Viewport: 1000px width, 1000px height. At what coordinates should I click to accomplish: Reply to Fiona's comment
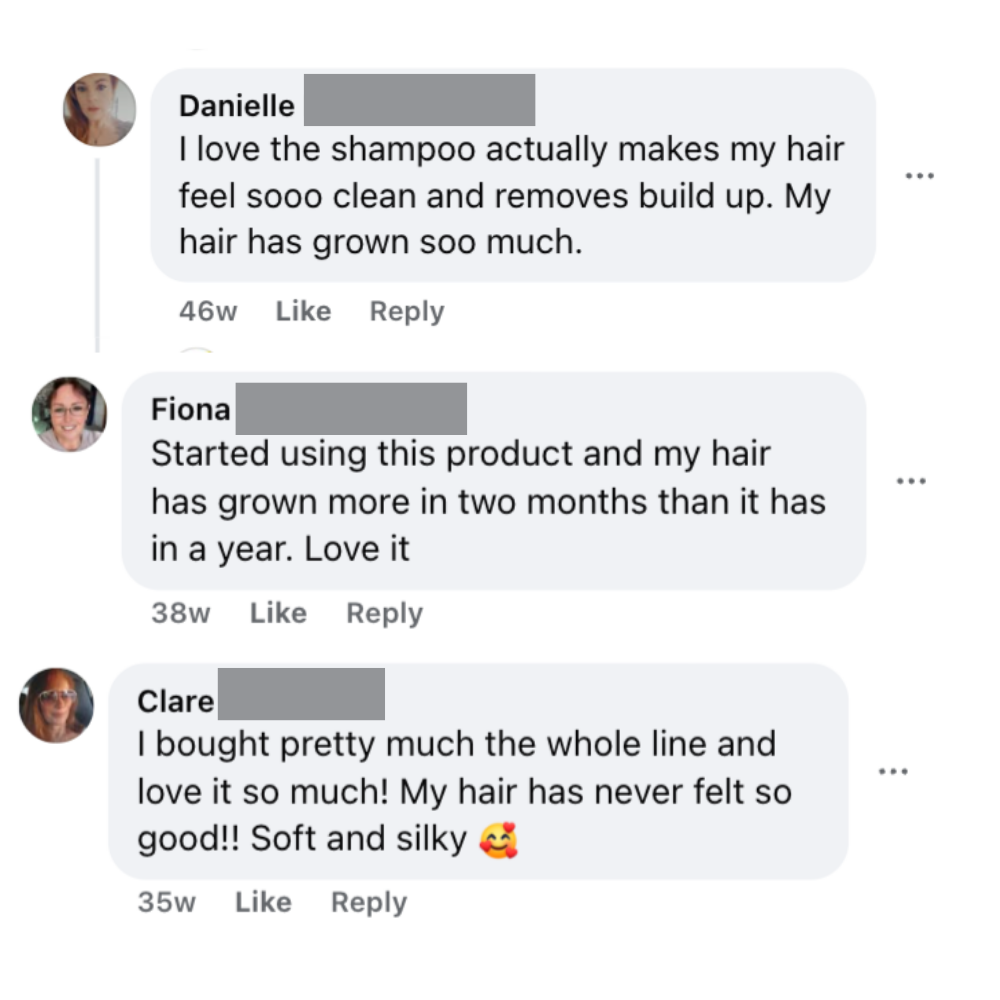click(384, 613)
